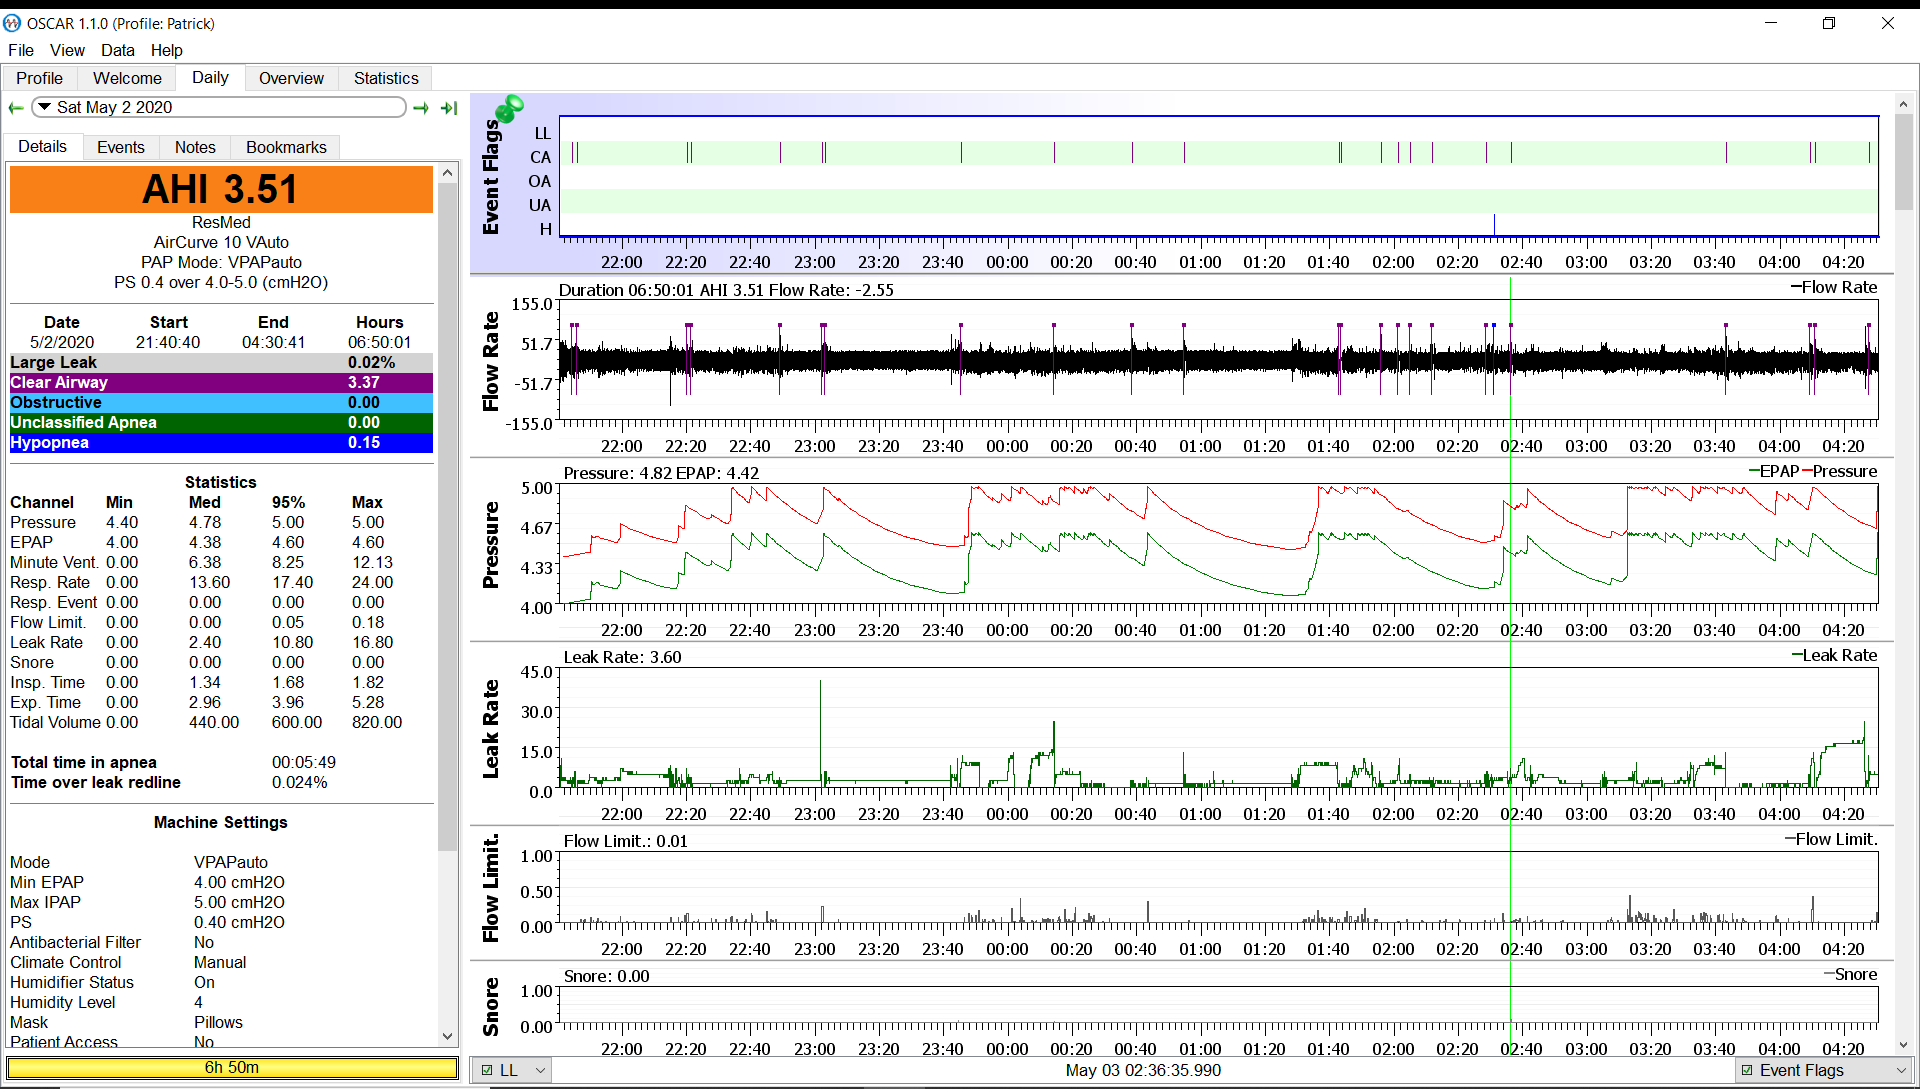Open the Events sub-tab
1920x1089 pixels.
pos(121,147)
